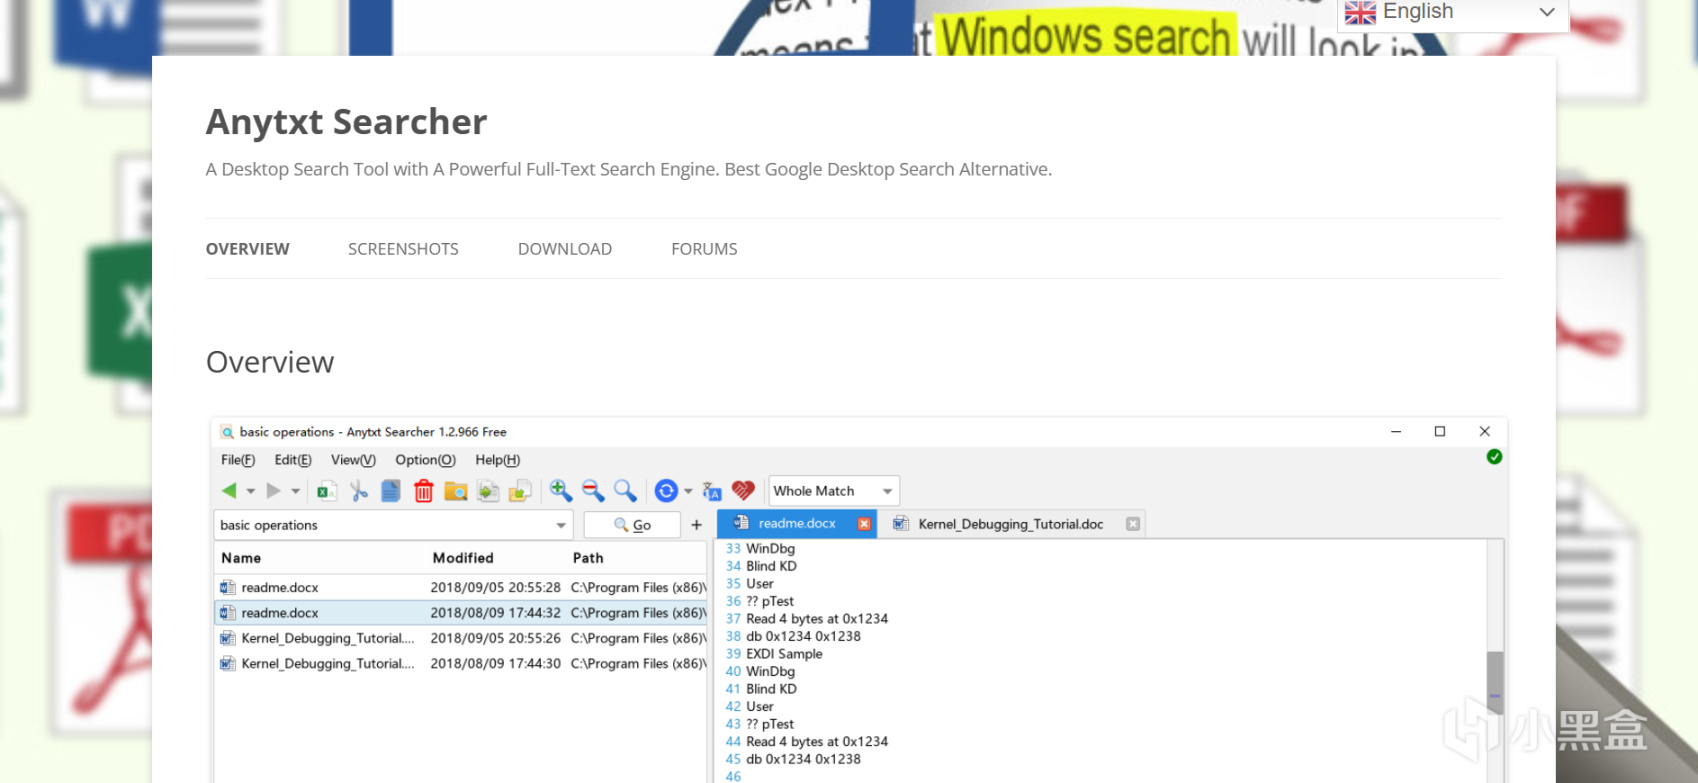Click preview line 38 'db 0x1234 0x1238'
The height and width of the screenshot is (783, 1698).
tap(803, 636)
